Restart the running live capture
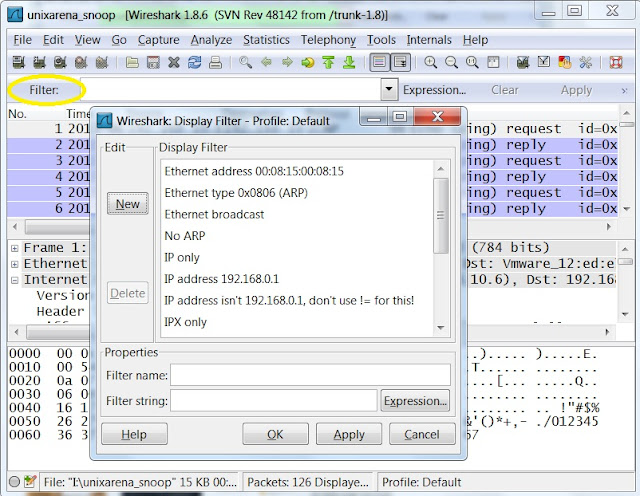Image resolution: width=640 pixels, height=496 pixels. pos(102,62)
